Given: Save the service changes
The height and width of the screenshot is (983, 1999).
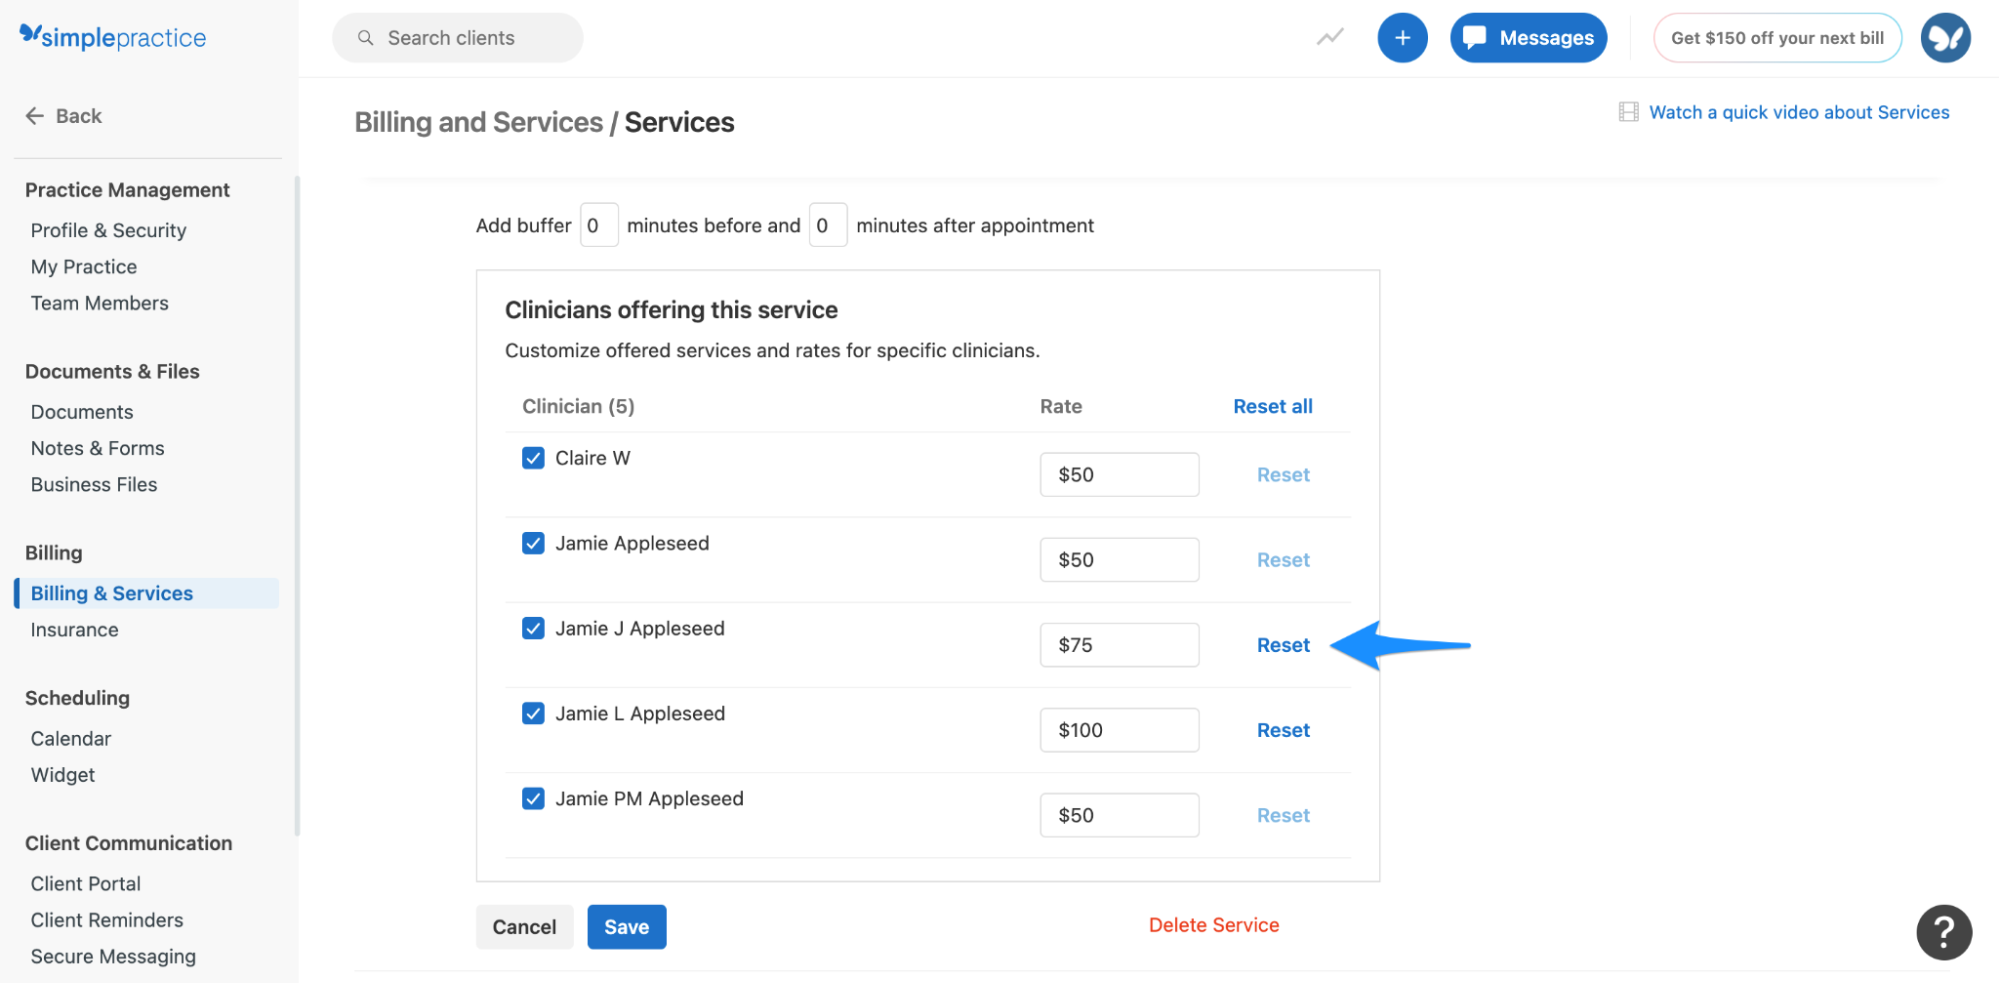Looking at the screenshot, I should click(626, 926).
